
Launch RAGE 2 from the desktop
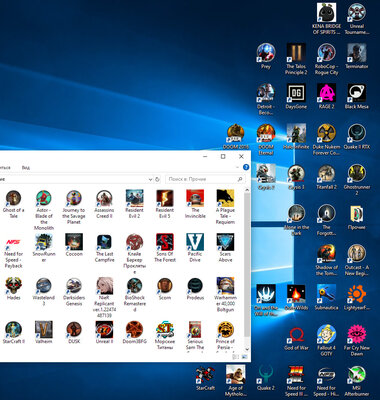tap(326, 96)
